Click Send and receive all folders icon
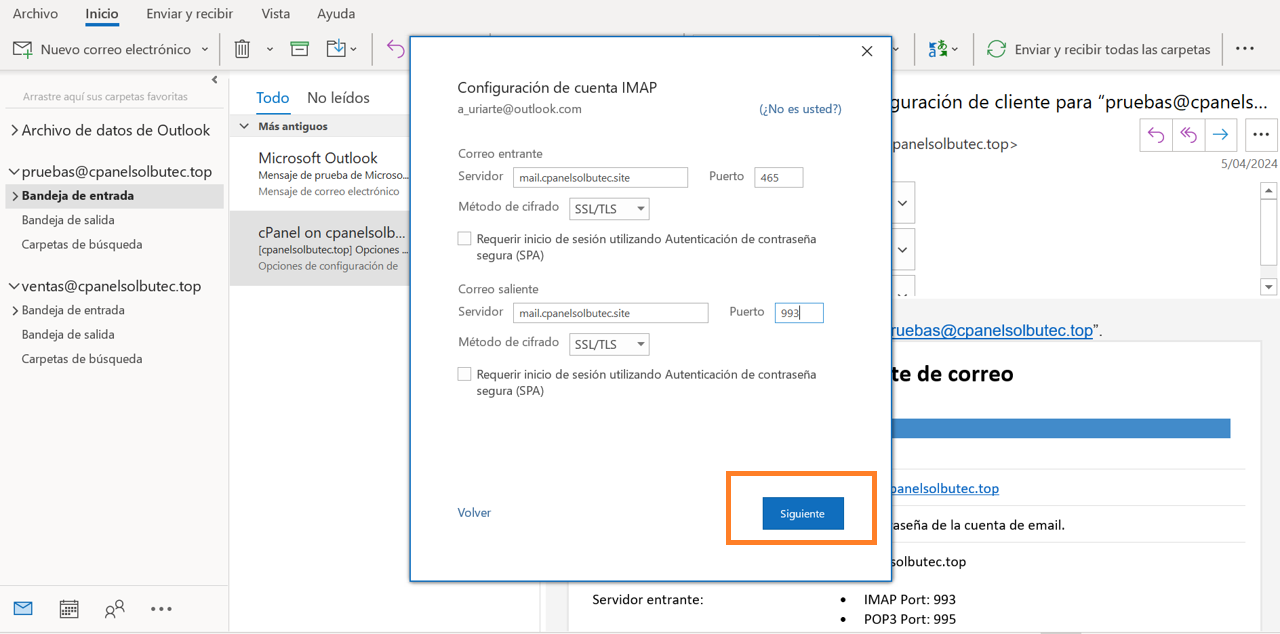 point(996,49)
